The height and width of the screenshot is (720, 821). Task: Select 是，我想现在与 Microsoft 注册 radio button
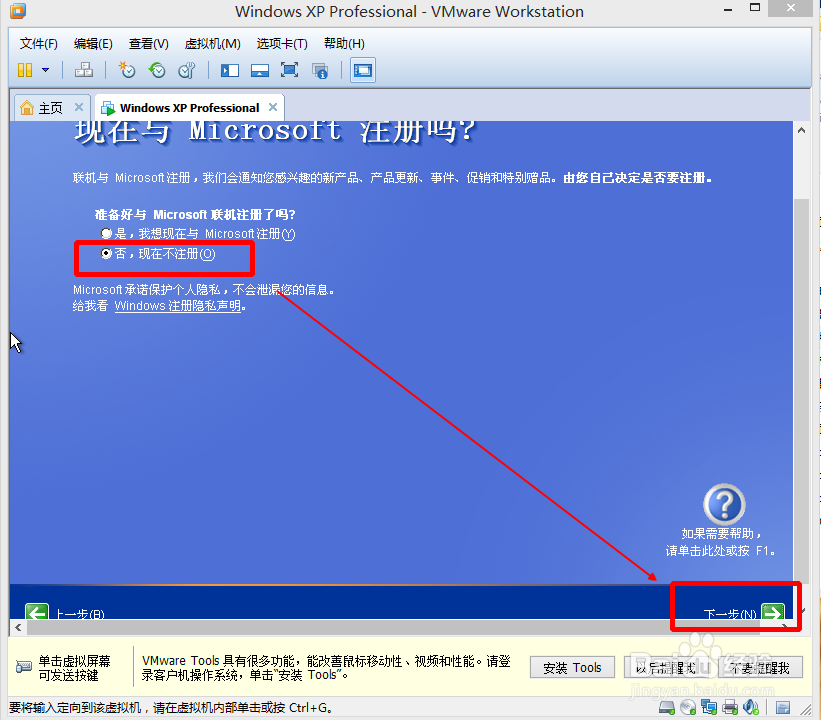pos(106,233)
